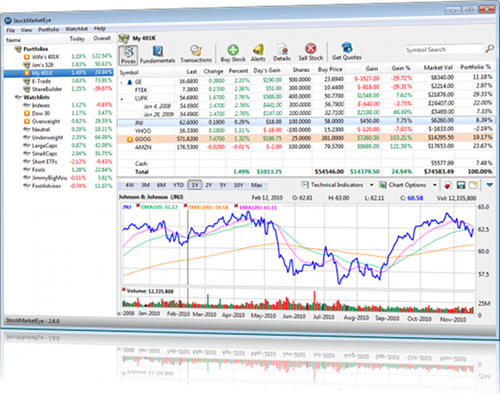Collapse the LUFK row lots
This screenshot has width=500, height=394.
coord(122,99)
